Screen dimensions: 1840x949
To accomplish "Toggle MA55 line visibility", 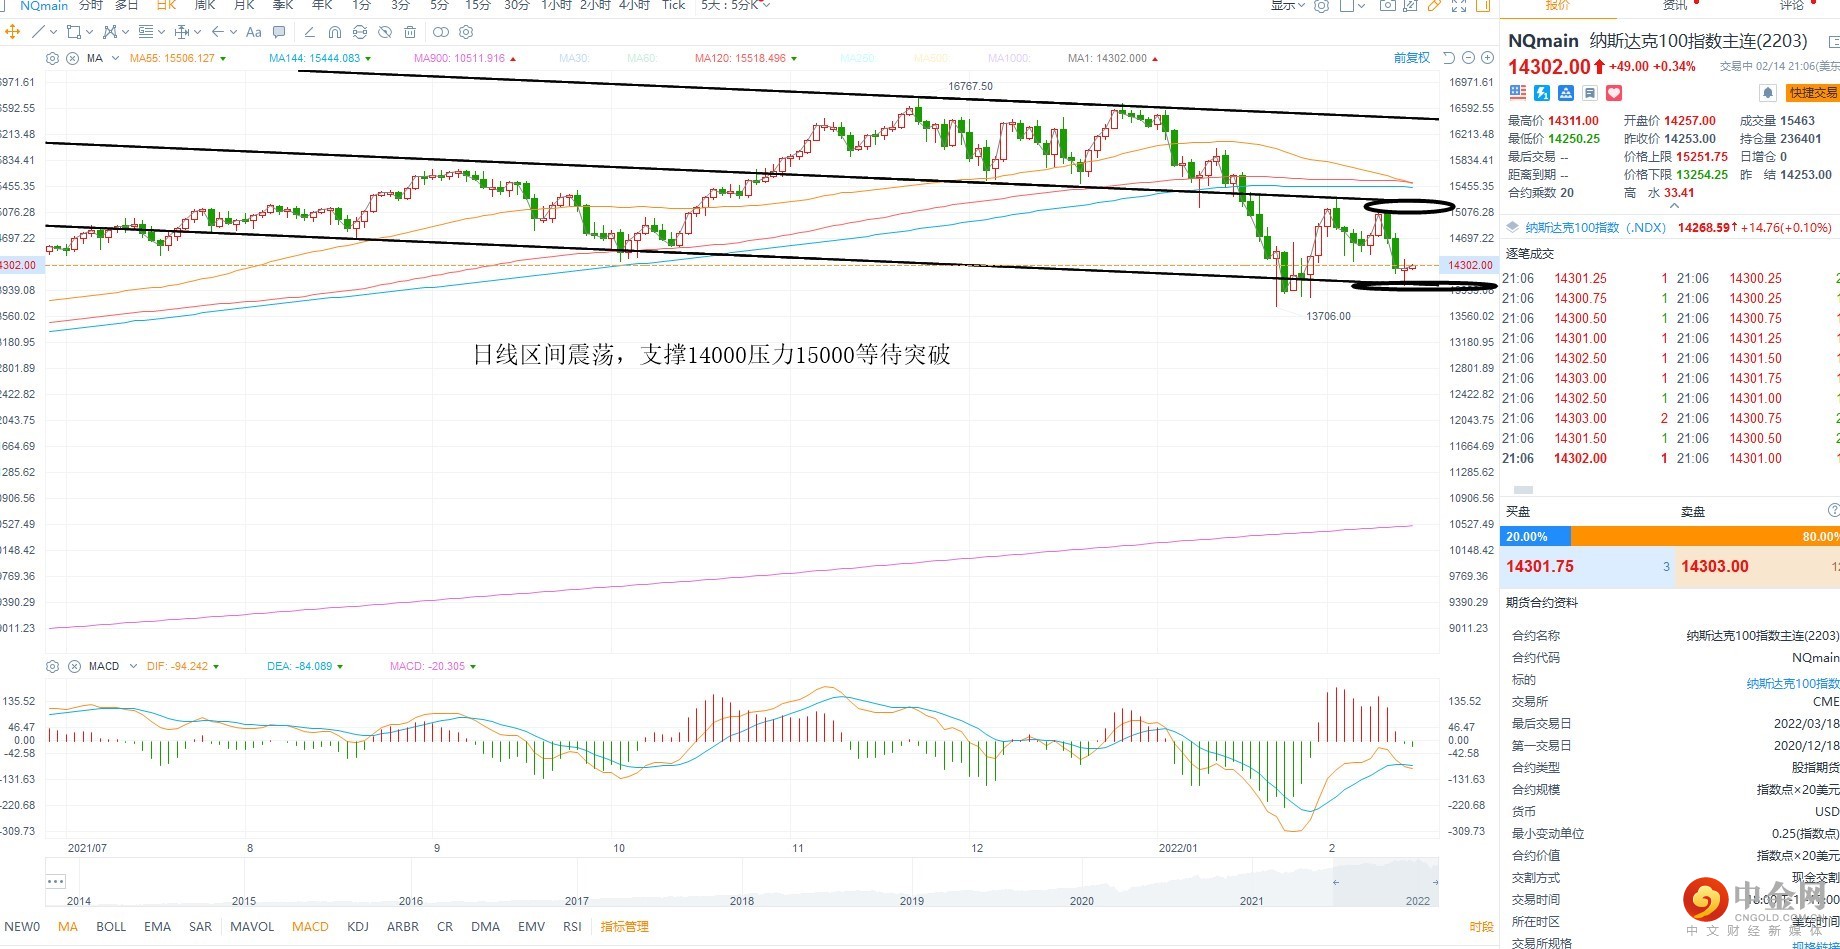I will [x=177, y=58].
